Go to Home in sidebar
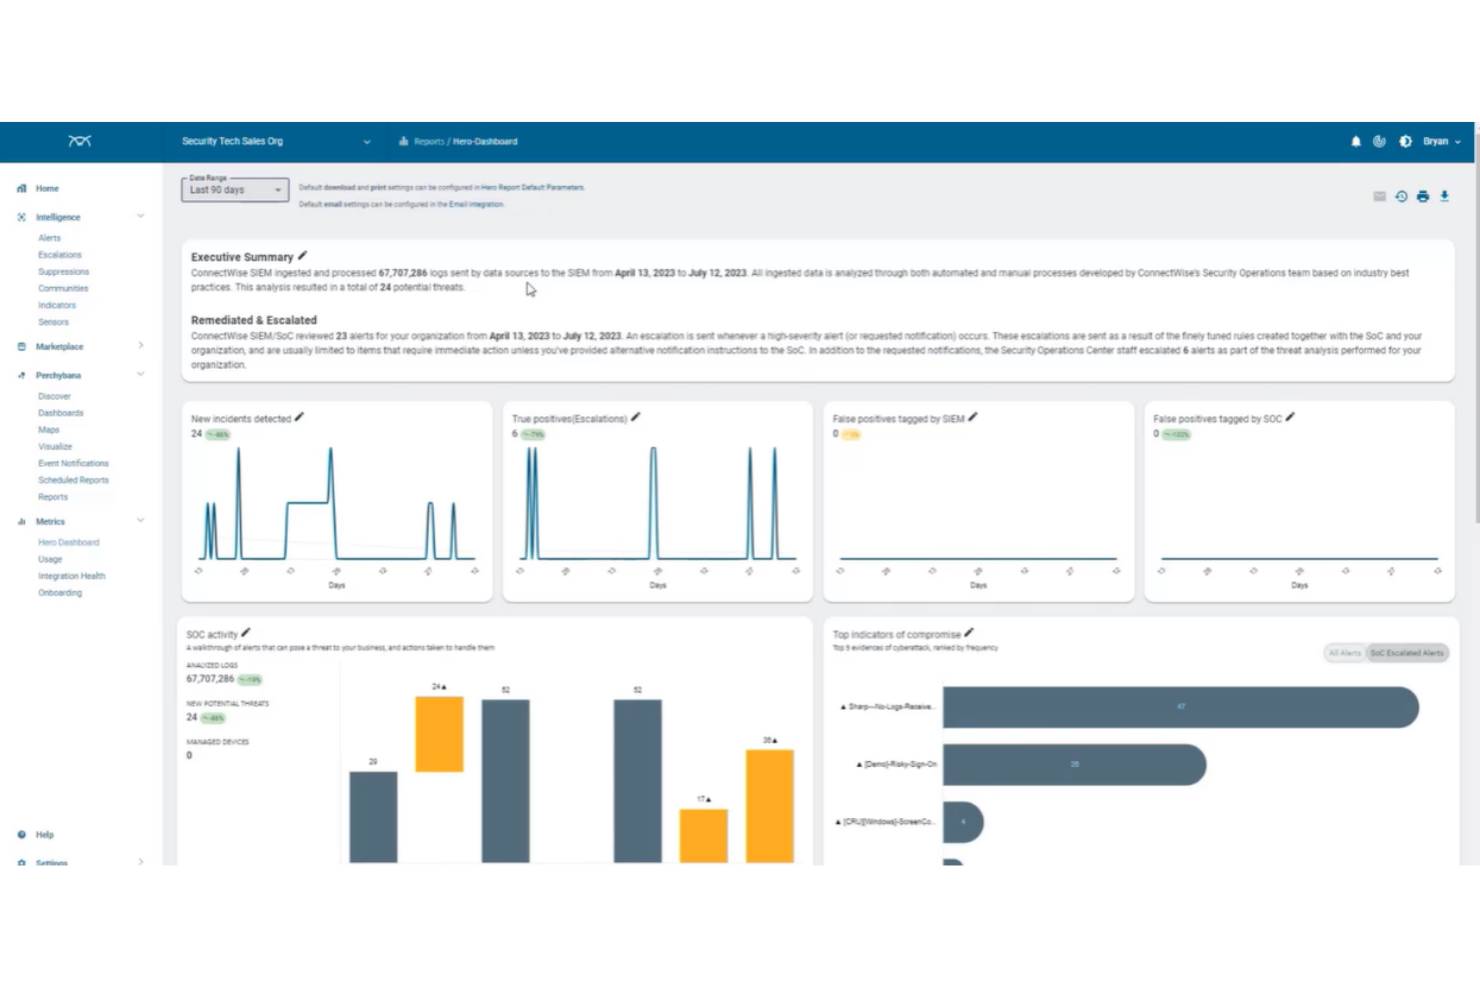 pos(47,188)
